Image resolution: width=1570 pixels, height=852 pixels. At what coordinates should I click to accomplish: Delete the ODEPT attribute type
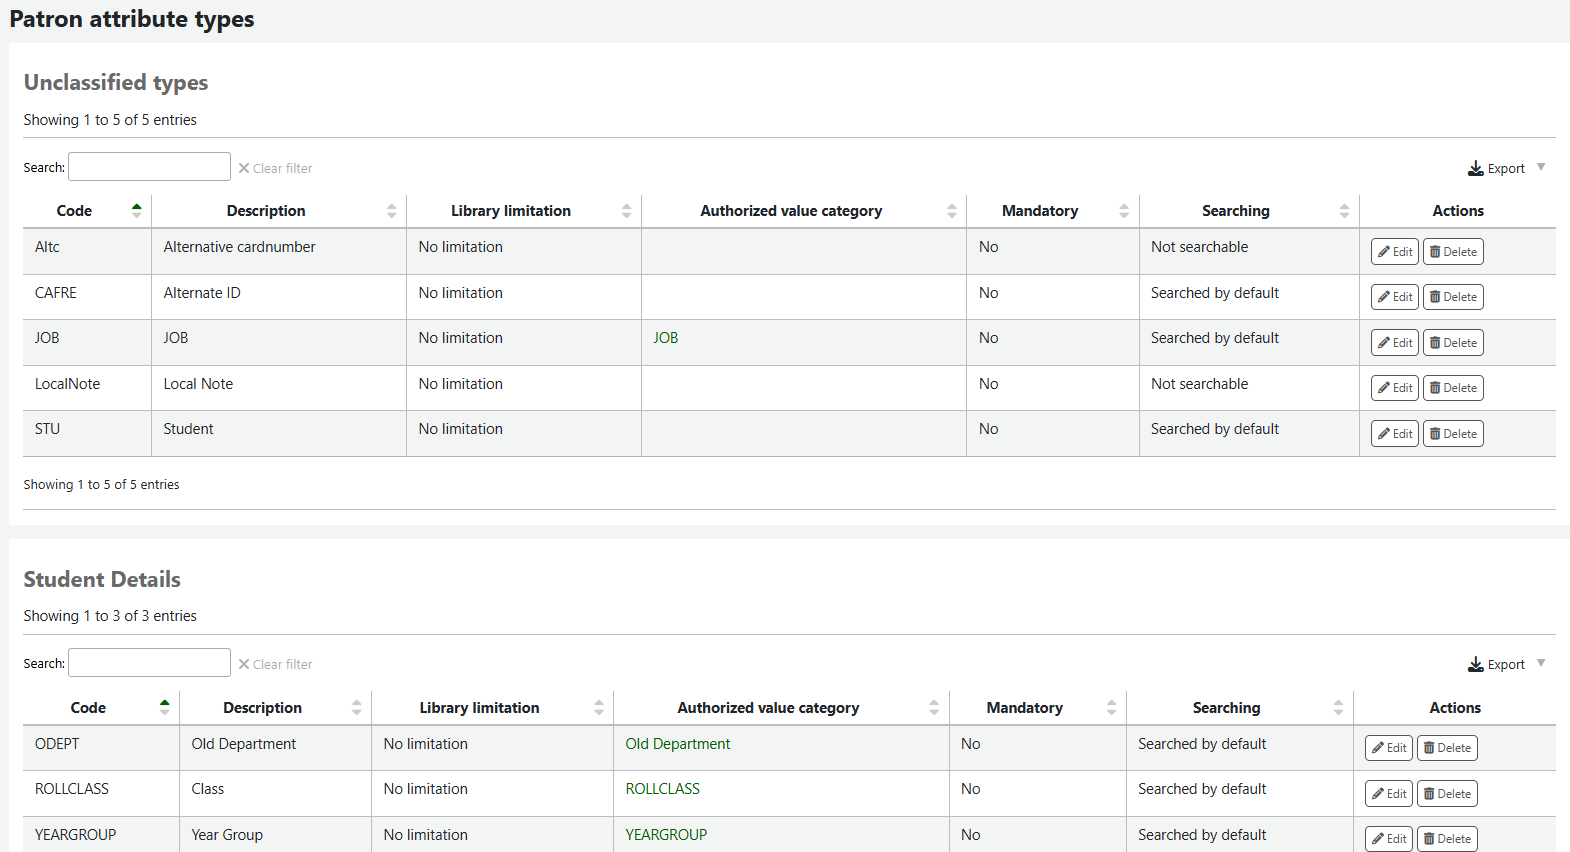coord(1446,748)
